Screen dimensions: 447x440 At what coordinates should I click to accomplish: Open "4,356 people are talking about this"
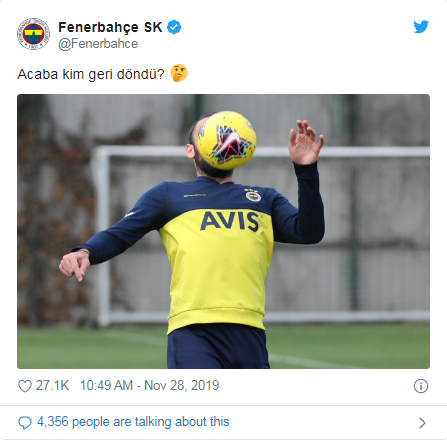[x=133, y=422]
